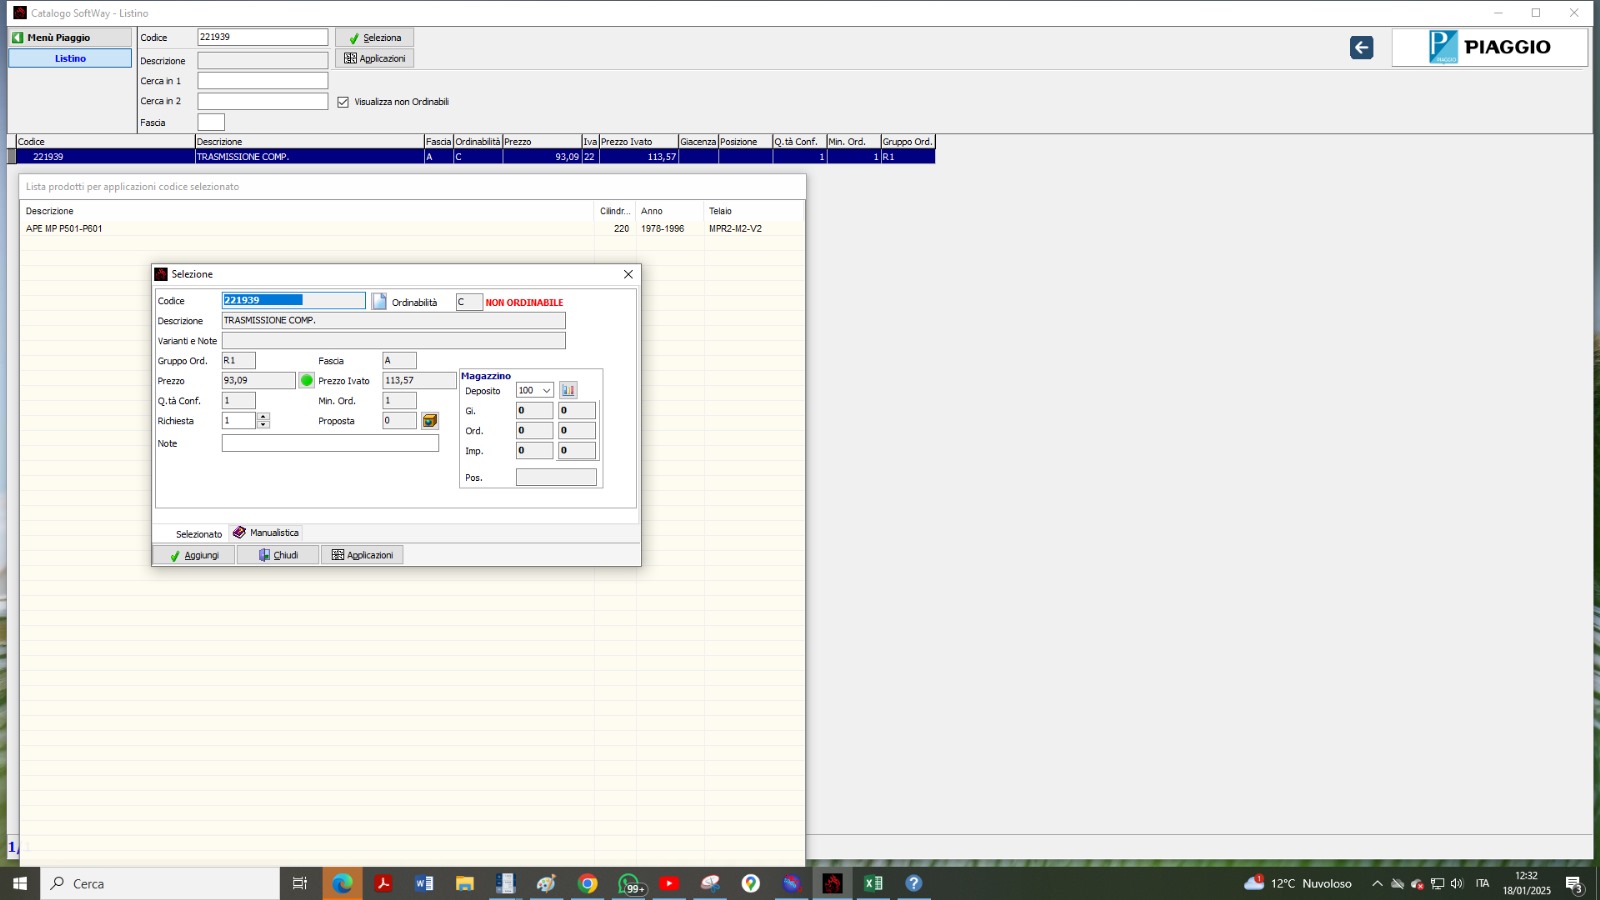Click the blue back arrow icon
Image resolution: width=1600 pixels, height=900 pixels.
(x=1361, y=48)
